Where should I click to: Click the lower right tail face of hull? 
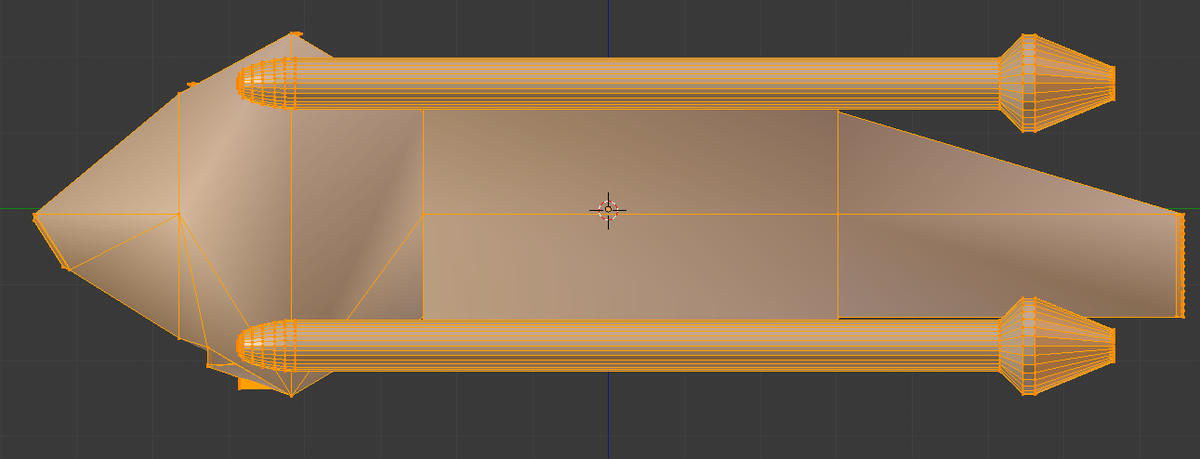(x=1000, y=265)
